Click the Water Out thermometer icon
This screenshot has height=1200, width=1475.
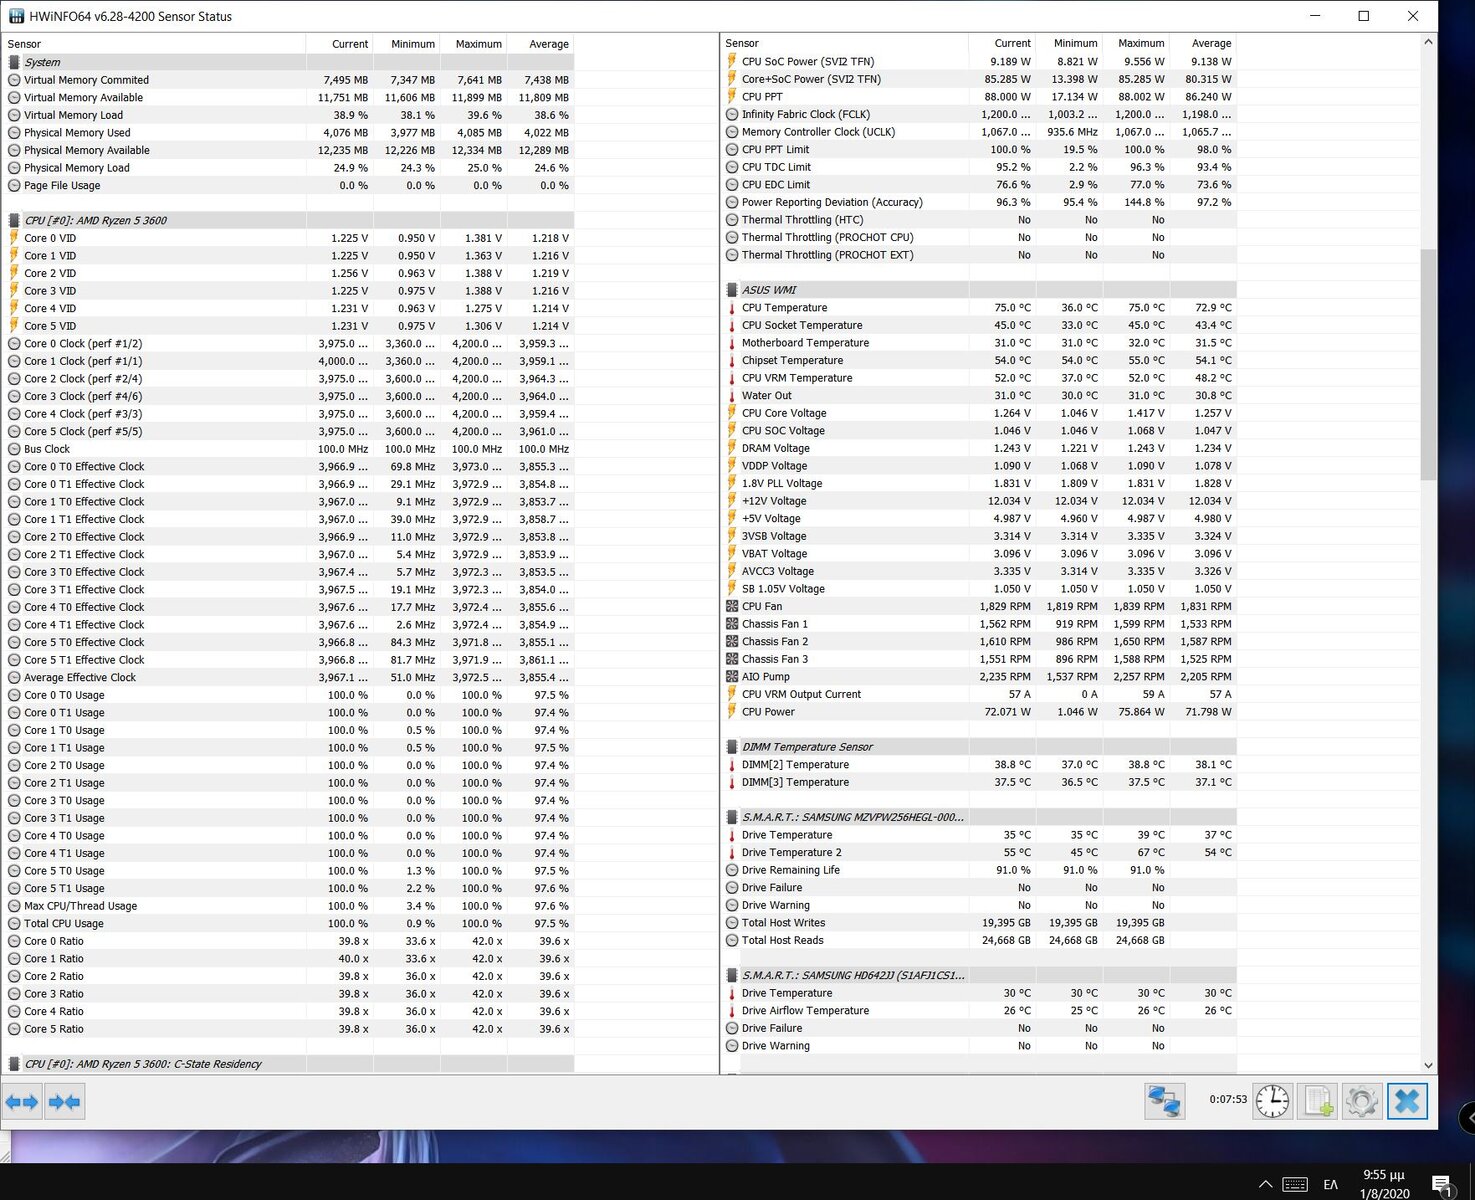(x=732, y=396)
